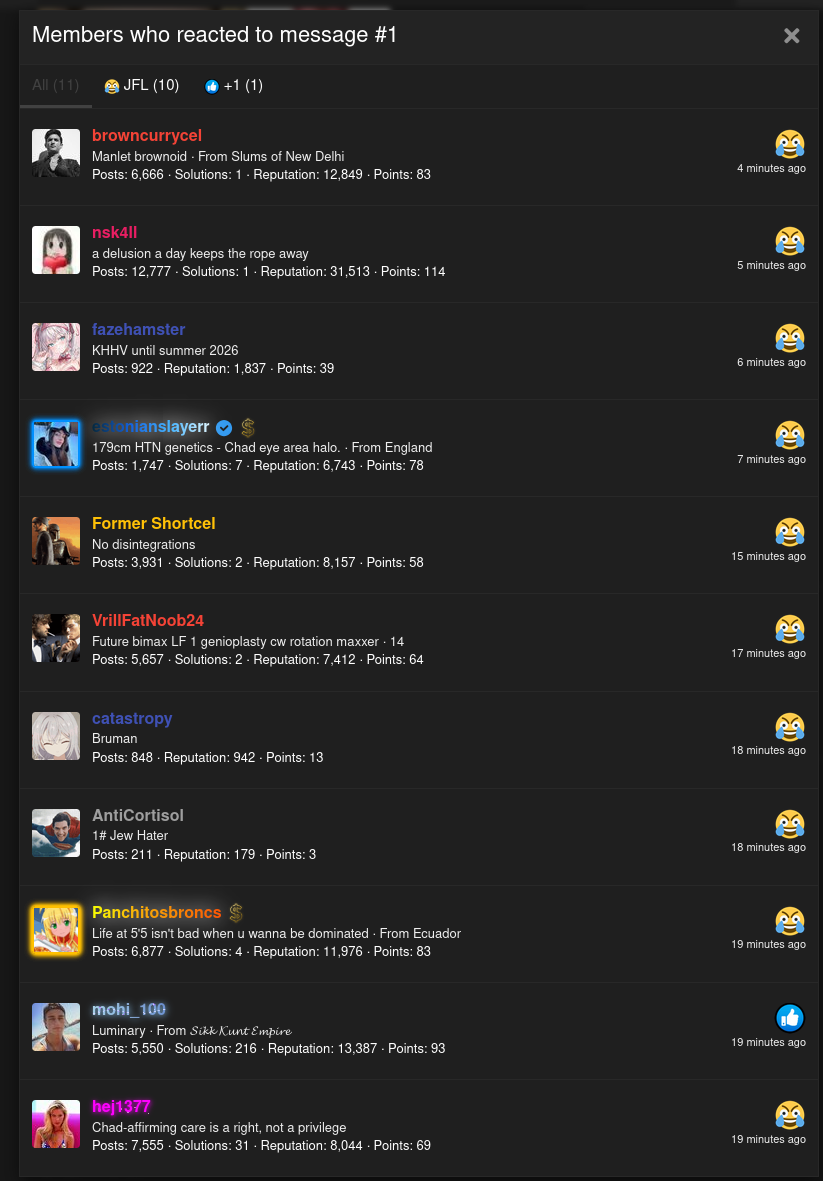Viewport: 823px width, 1181px height.
Task: Open browncurrycel's profile link
Action: [x=147, y=136]
